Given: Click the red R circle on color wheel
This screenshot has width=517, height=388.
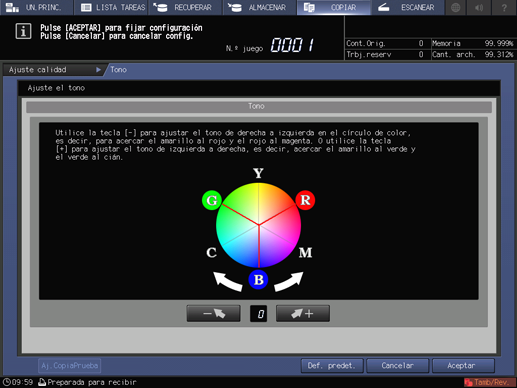Looking at the screenshot, I should (x=305, y=200).
